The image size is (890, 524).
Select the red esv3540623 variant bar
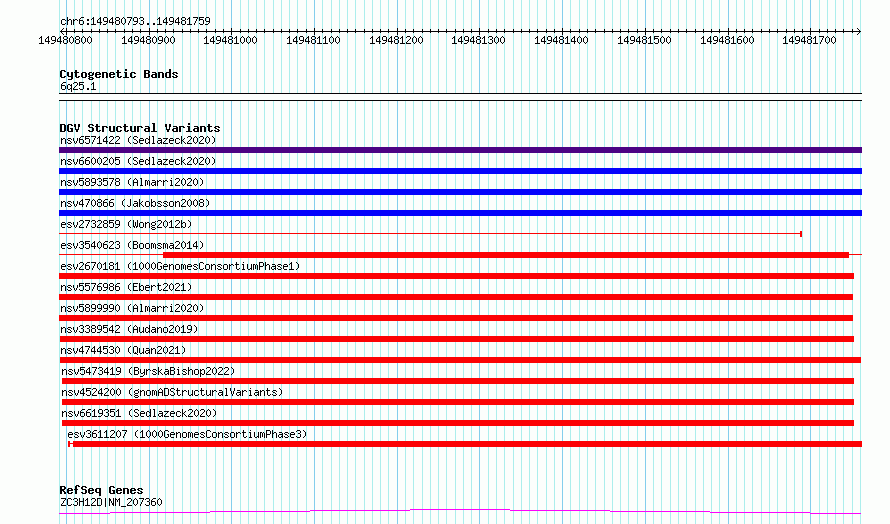coord(506,255)
